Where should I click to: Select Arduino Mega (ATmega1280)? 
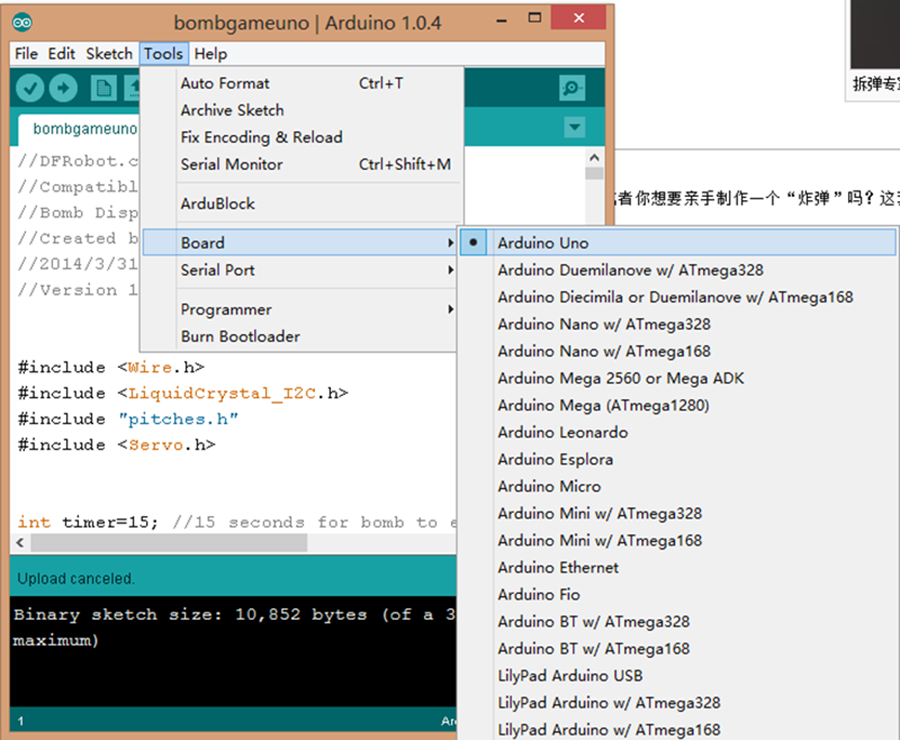pyautogui.click(x=678, y=405)
